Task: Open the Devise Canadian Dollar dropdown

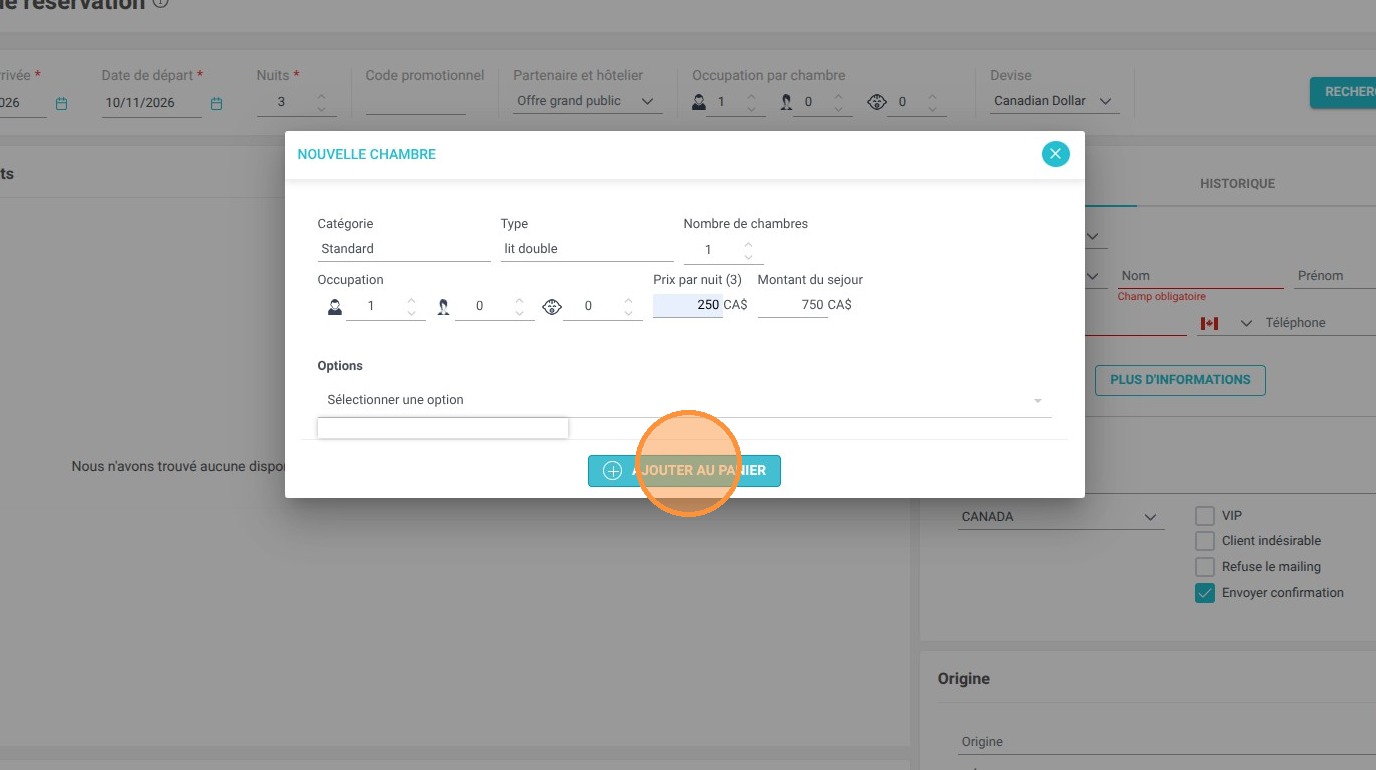Action: 1053,101
